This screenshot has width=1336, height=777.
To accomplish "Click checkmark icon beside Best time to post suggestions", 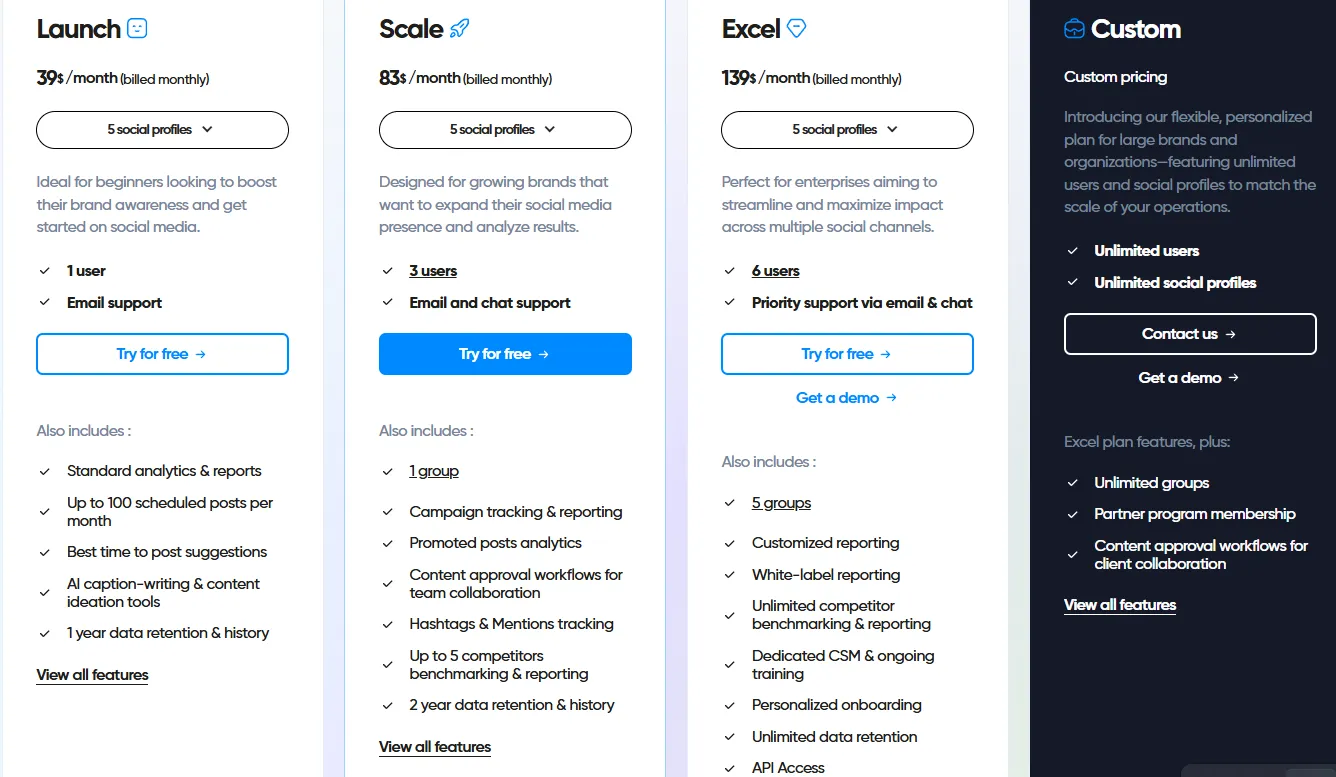I will coord(45,552).
